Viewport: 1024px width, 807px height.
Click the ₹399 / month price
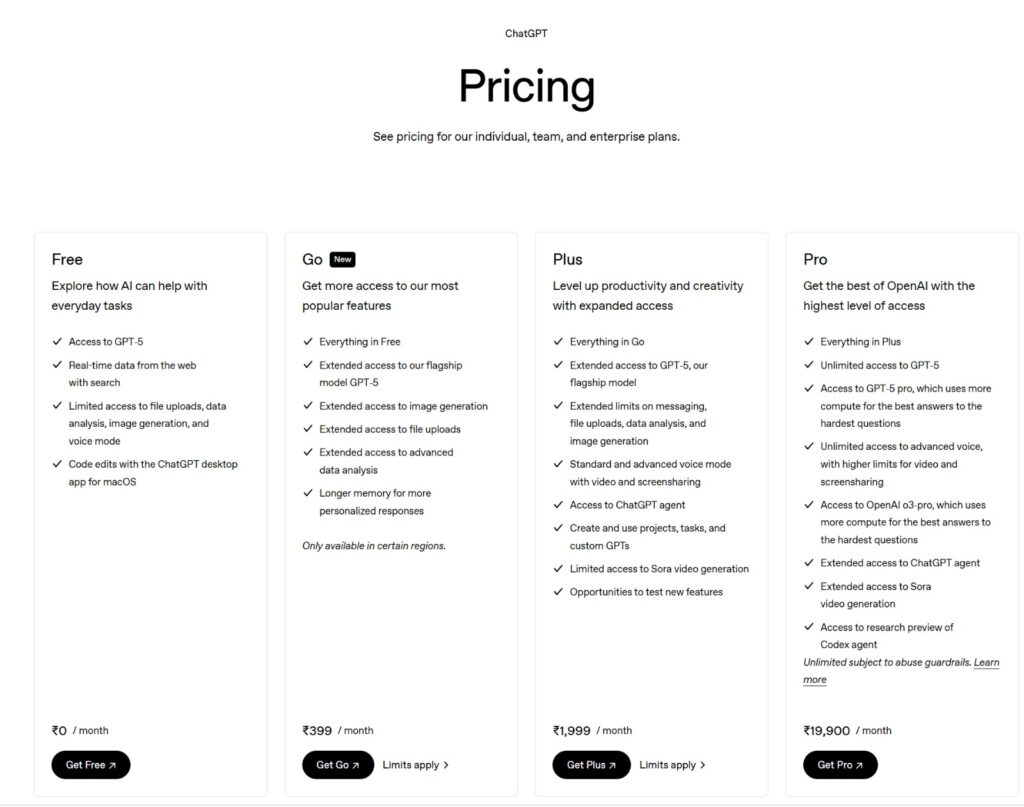coord(337,730)
